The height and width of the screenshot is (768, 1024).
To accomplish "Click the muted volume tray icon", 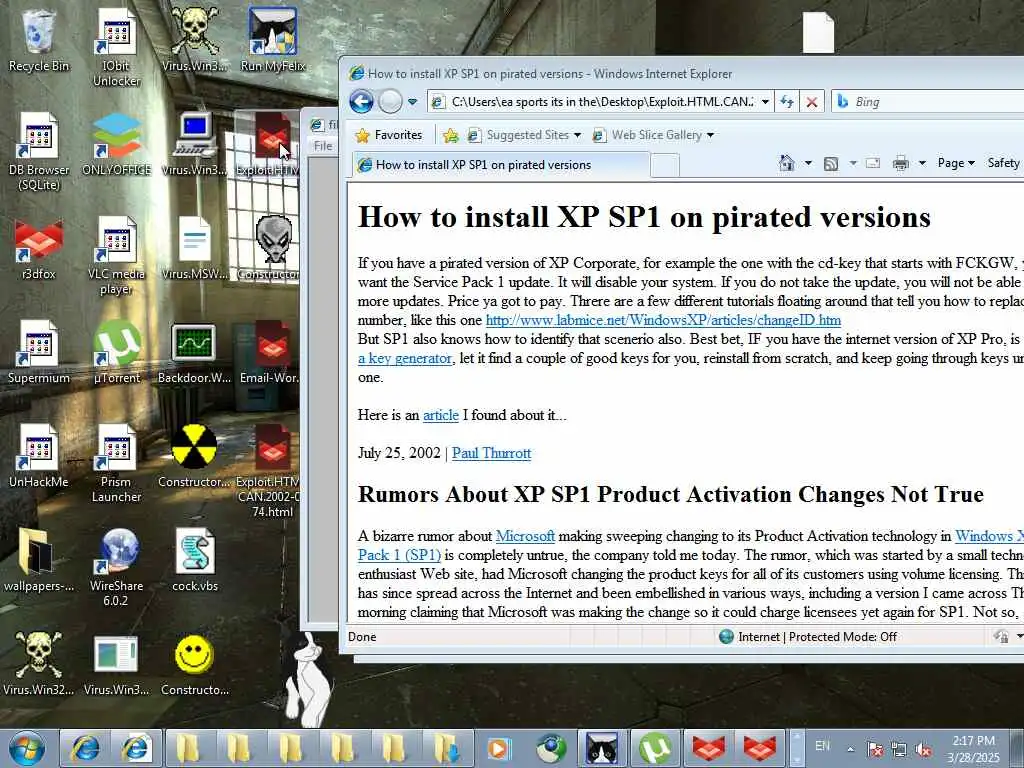I will 923,750.
